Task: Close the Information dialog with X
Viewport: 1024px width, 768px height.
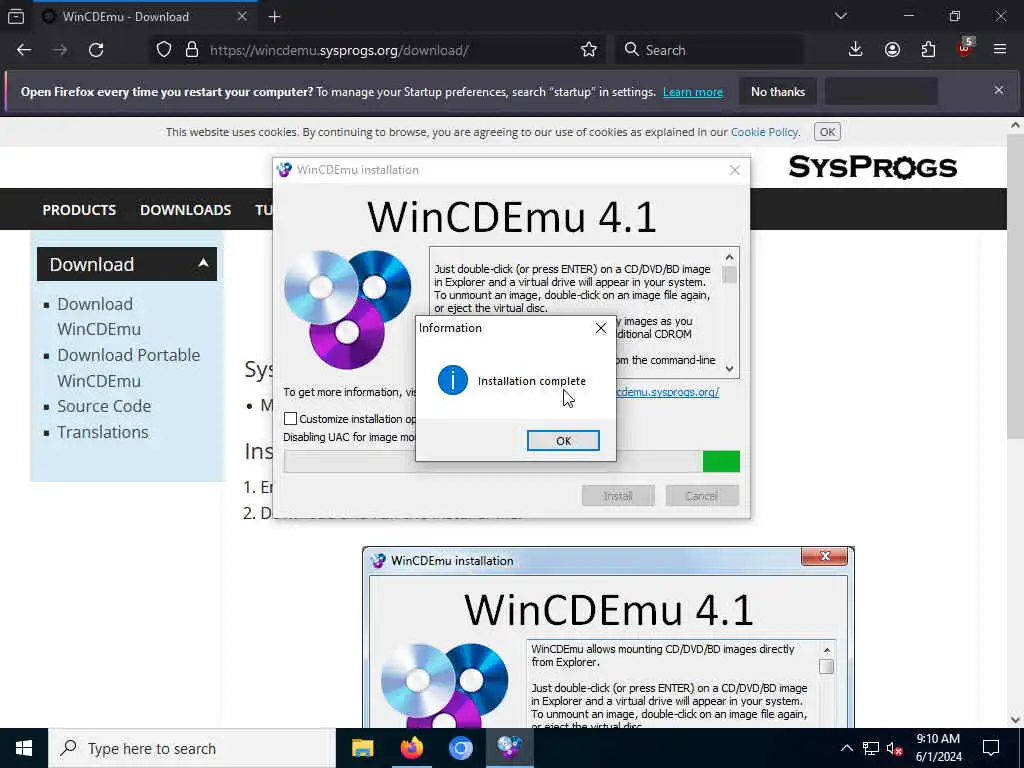Action: (x=601, y=328)
